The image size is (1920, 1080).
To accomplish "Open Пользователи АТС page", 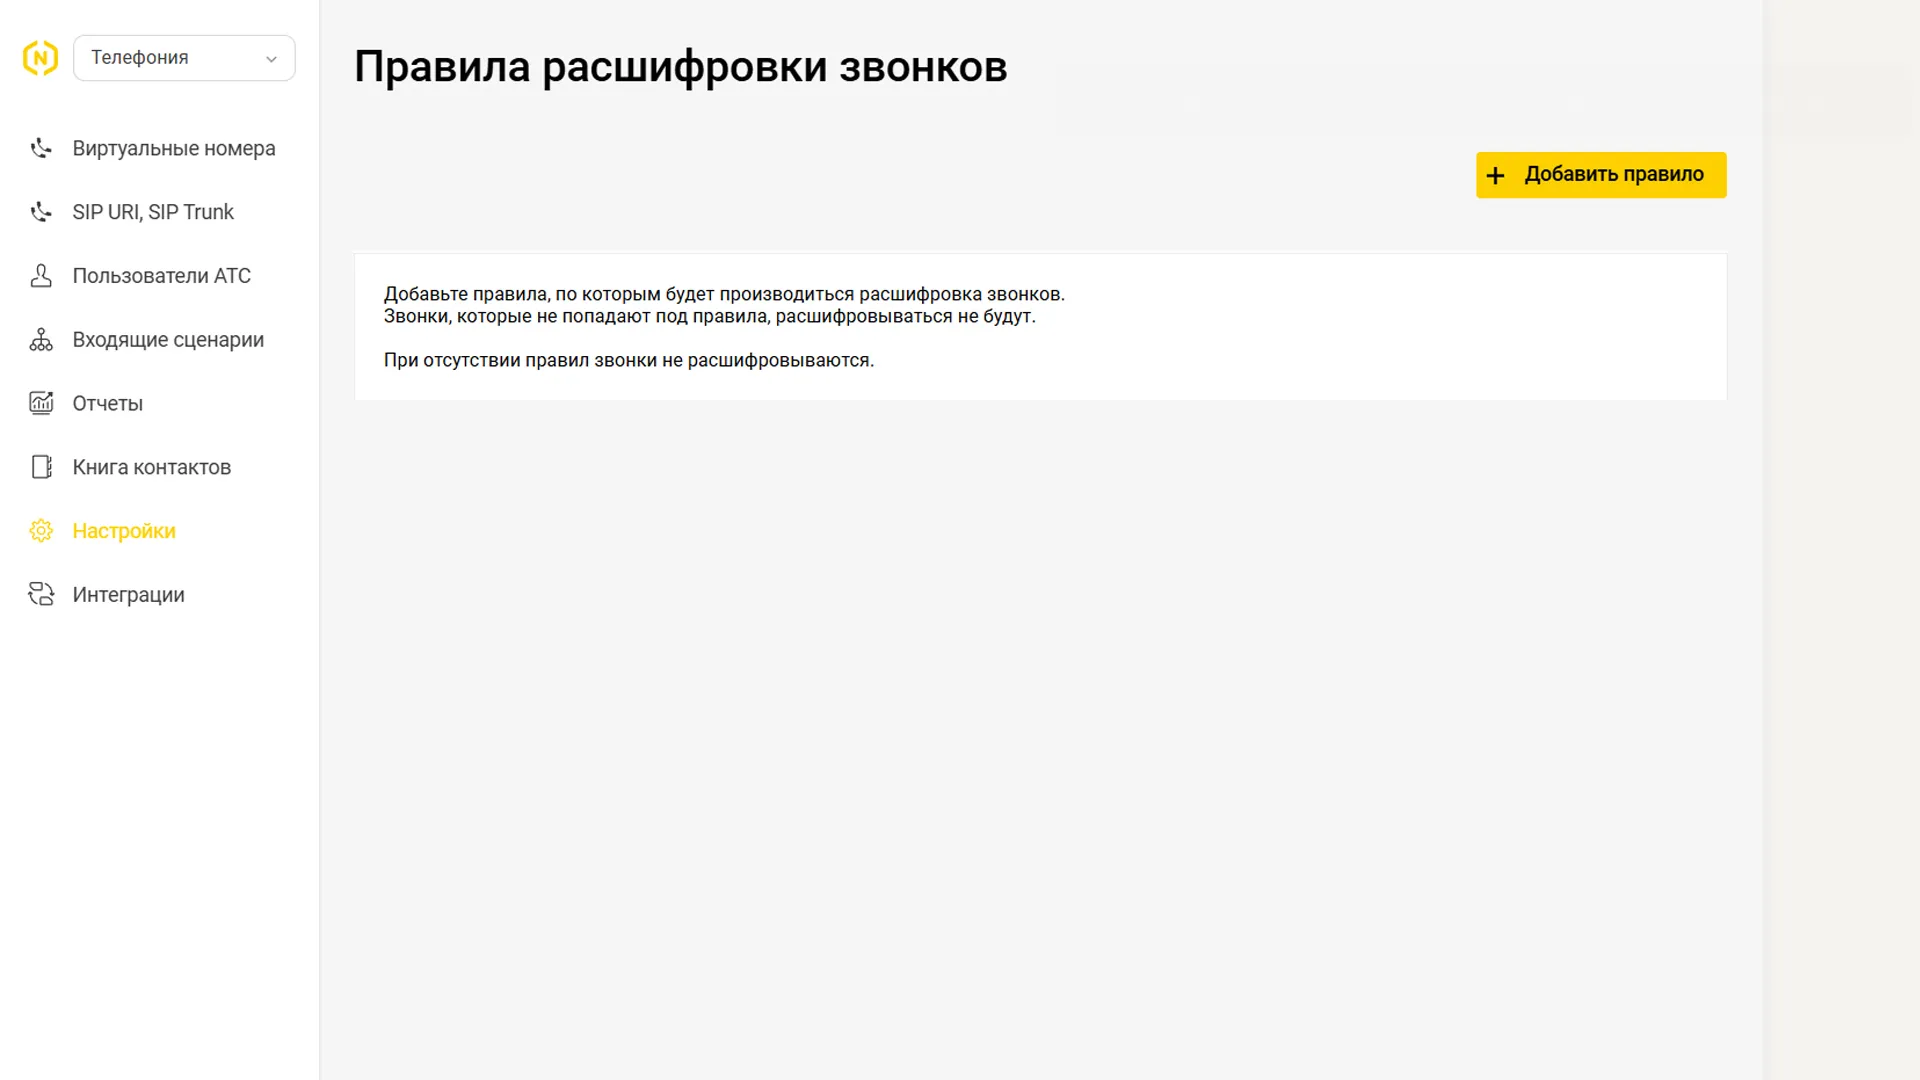I will 161,276.
